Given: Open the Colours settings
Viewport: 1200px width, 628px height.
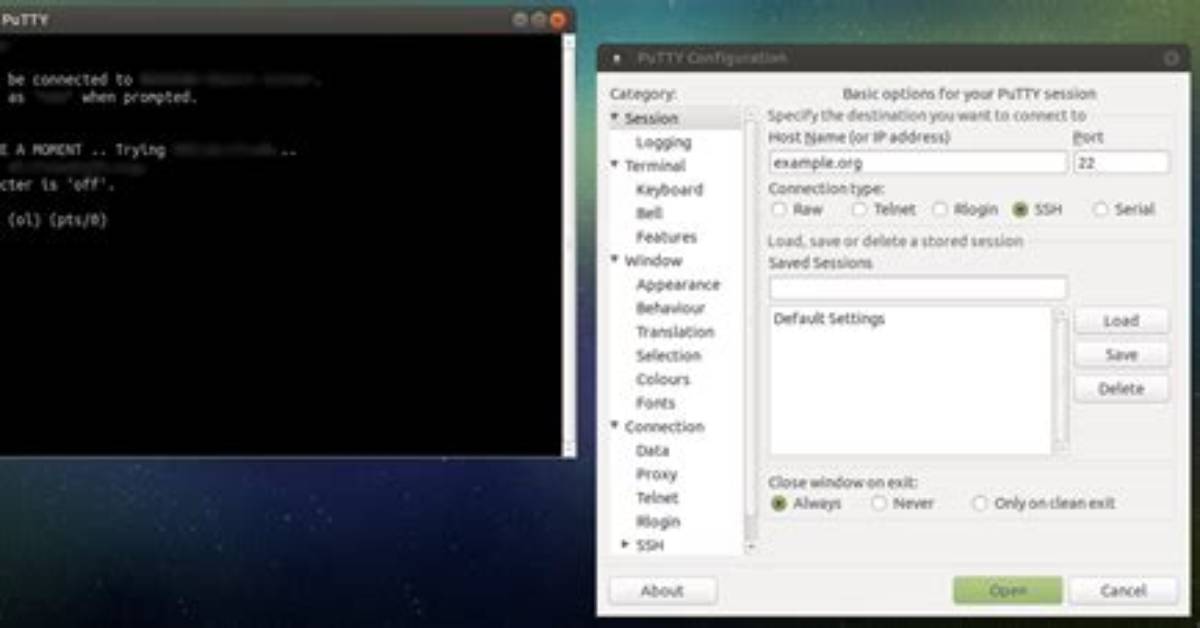Looking at the screenshot, I should click(x=663, y=380).
